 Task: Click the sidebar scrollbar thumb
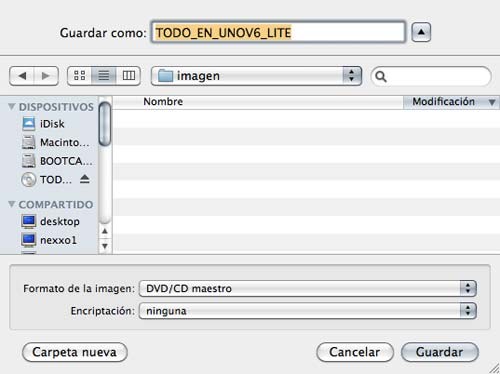105,124
